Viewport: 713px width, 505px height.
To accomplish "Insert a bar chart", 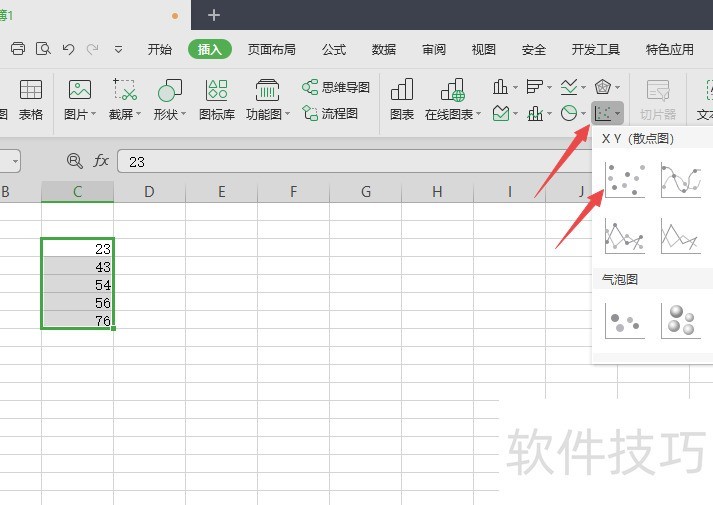I will point(534,86).
